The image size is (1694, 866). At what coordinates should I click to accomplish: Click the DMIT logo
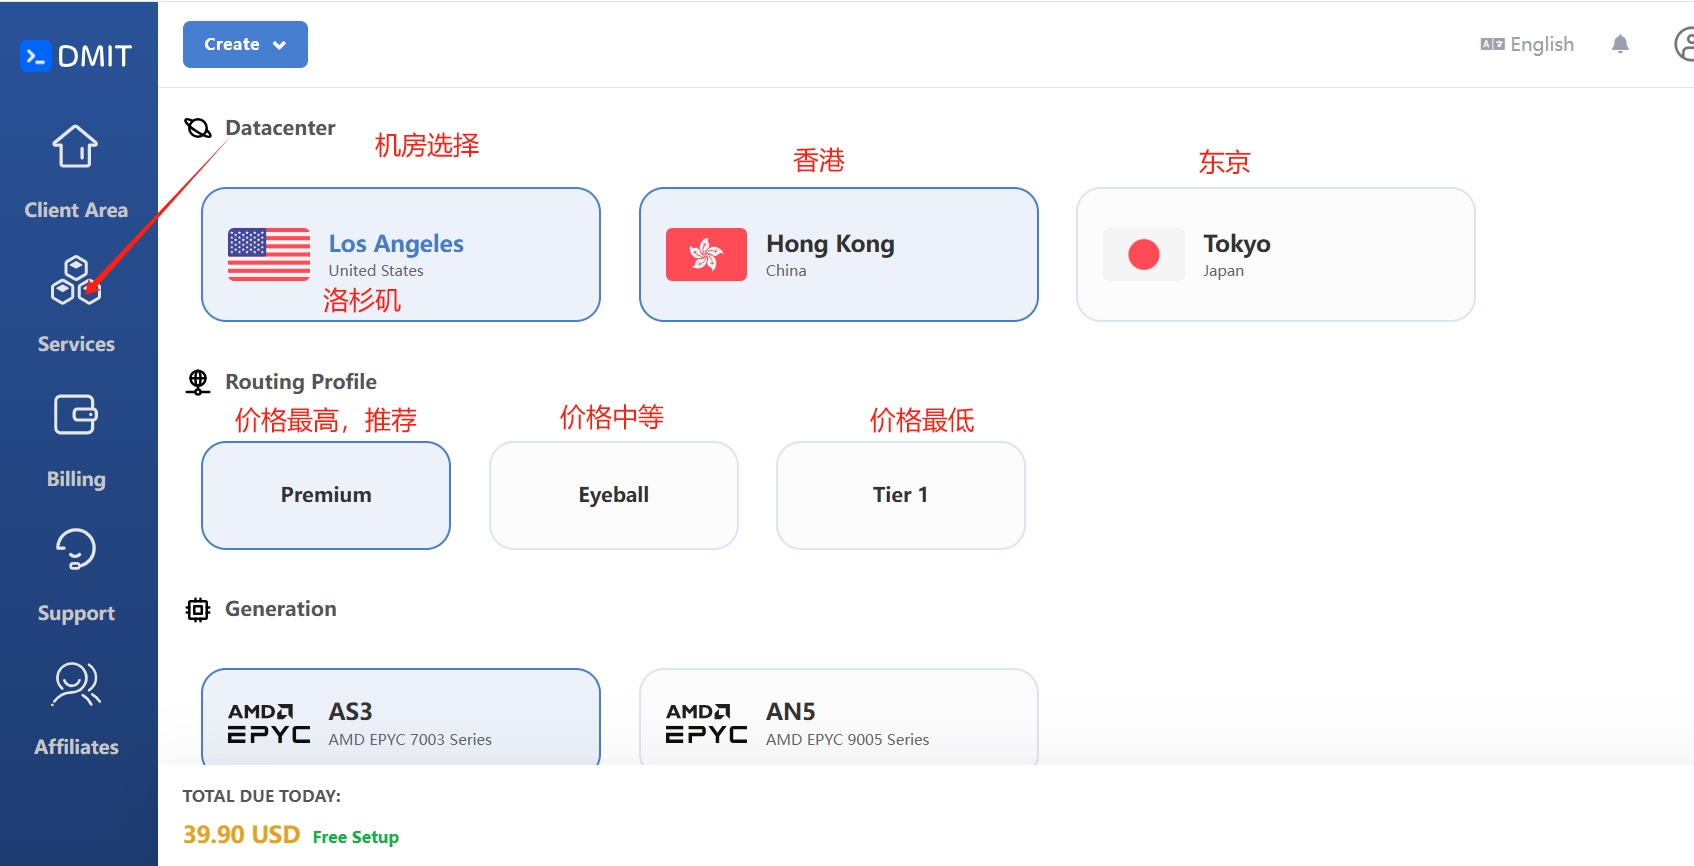click(x=76, y=56)
